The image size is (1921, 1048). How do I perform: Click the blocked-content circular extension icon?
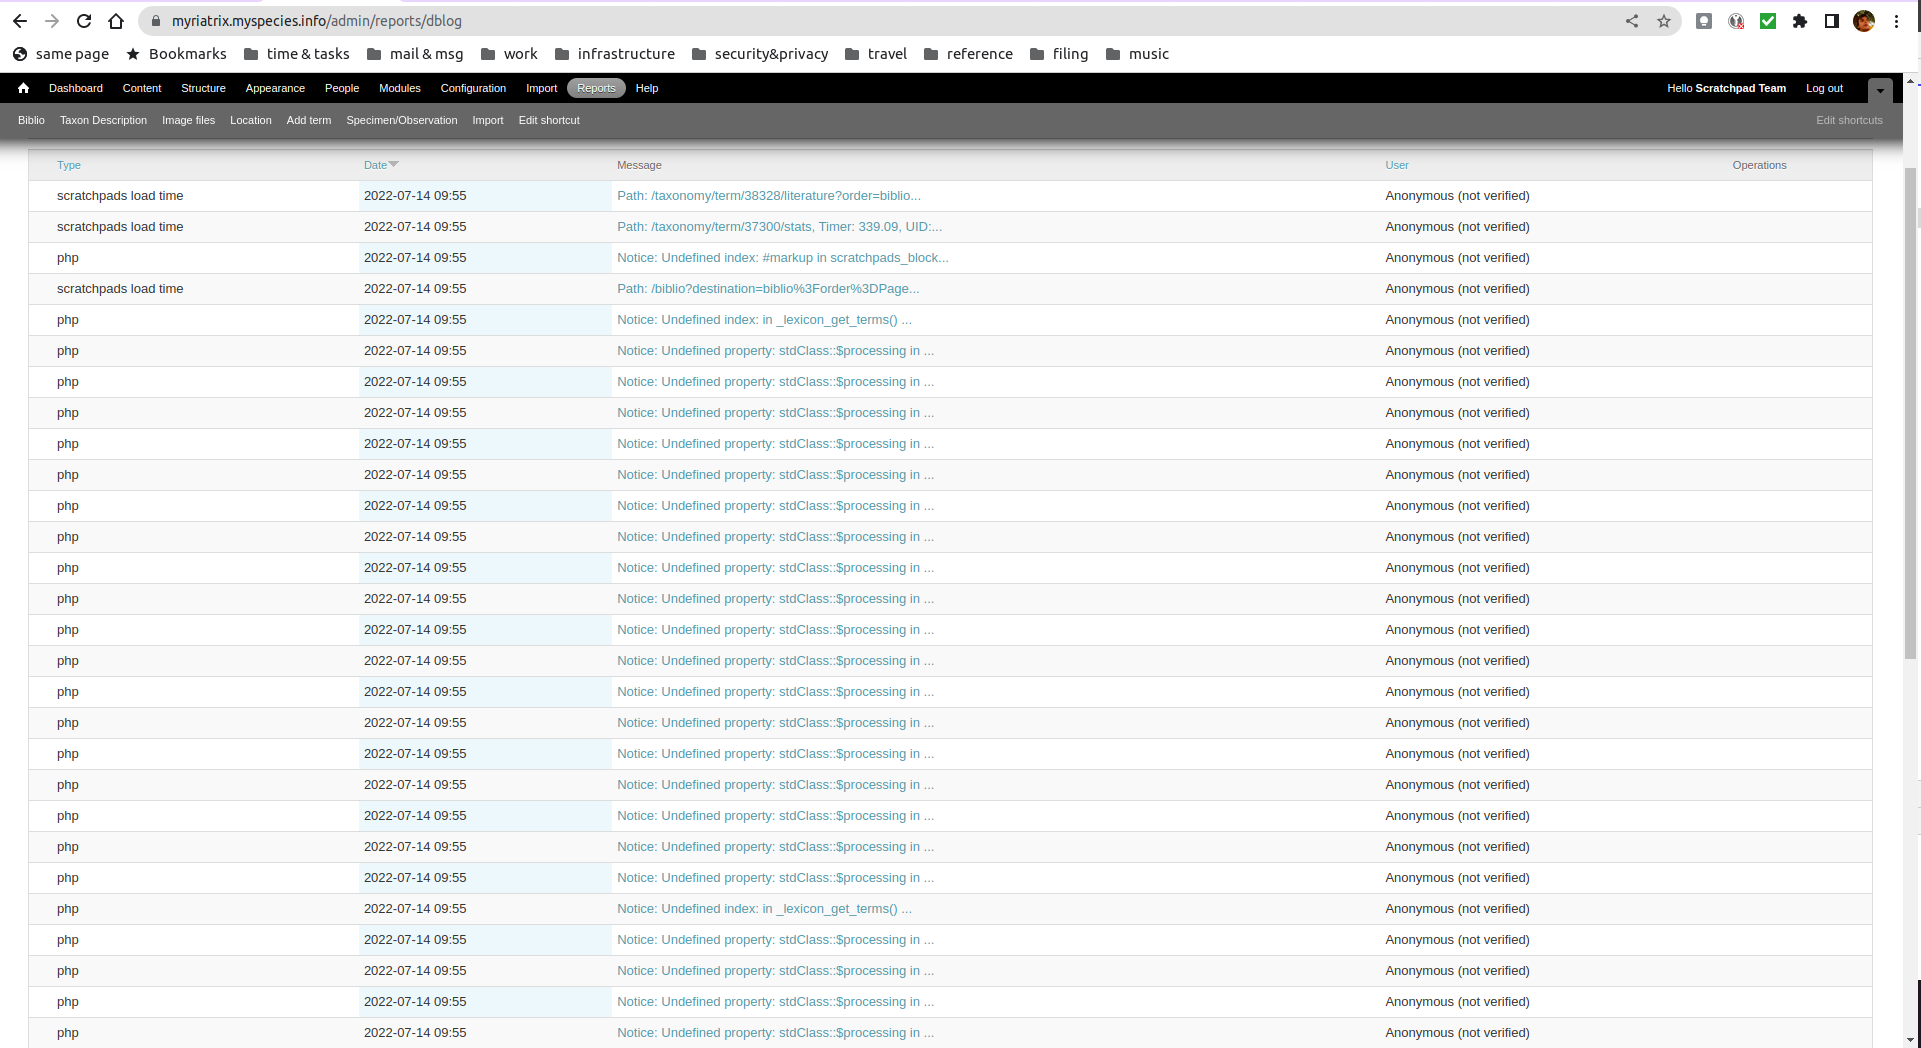pyautogui.click(x=1736, y=20)
